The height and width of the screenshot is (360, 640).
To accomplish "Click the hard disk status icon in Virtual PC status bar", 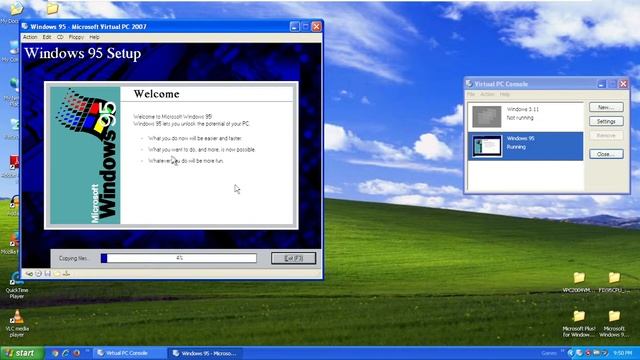I will click(x=29, y=273).
